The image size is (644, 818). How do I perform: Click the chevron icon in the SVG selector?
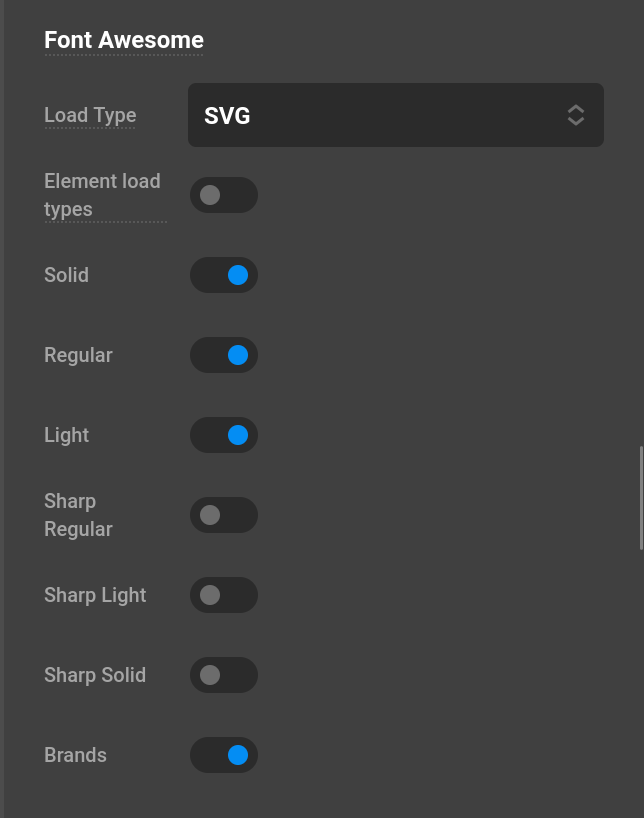(576, 115)
